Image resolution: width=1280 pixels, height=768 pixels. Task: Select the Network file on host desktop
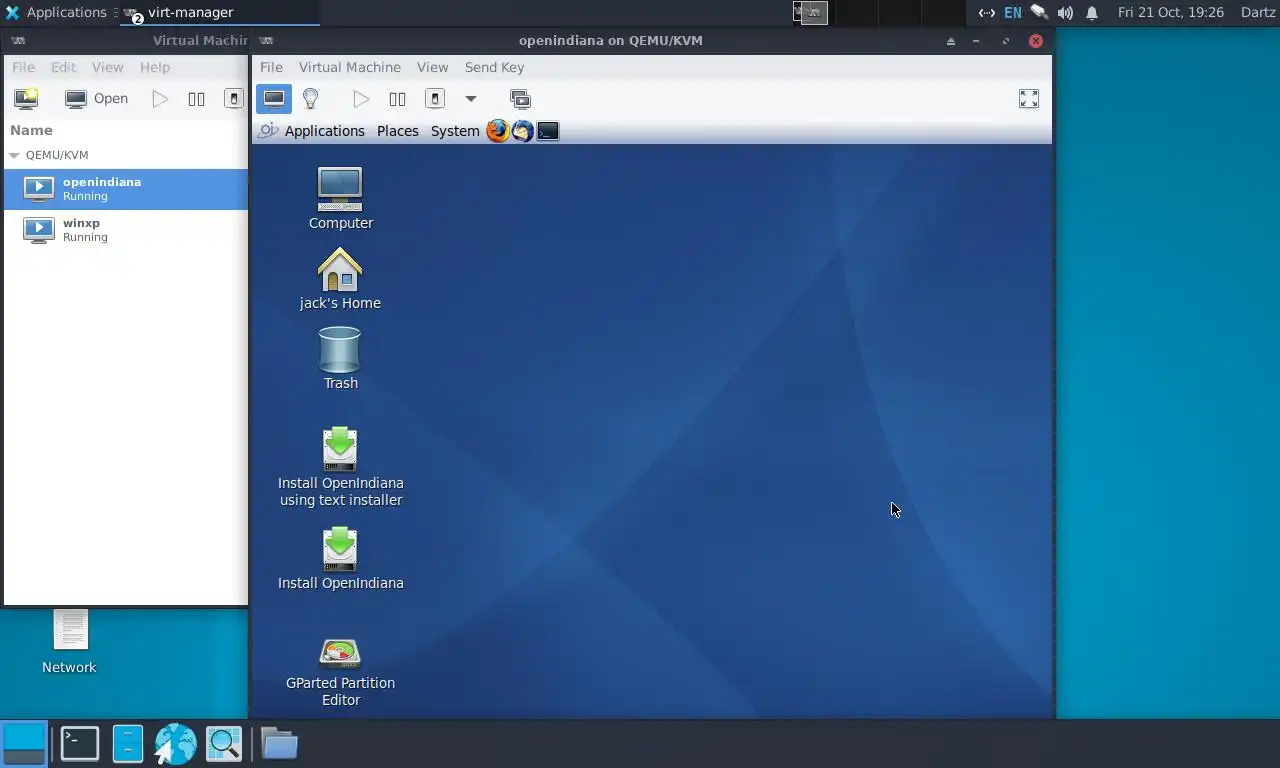coord(69,641)
